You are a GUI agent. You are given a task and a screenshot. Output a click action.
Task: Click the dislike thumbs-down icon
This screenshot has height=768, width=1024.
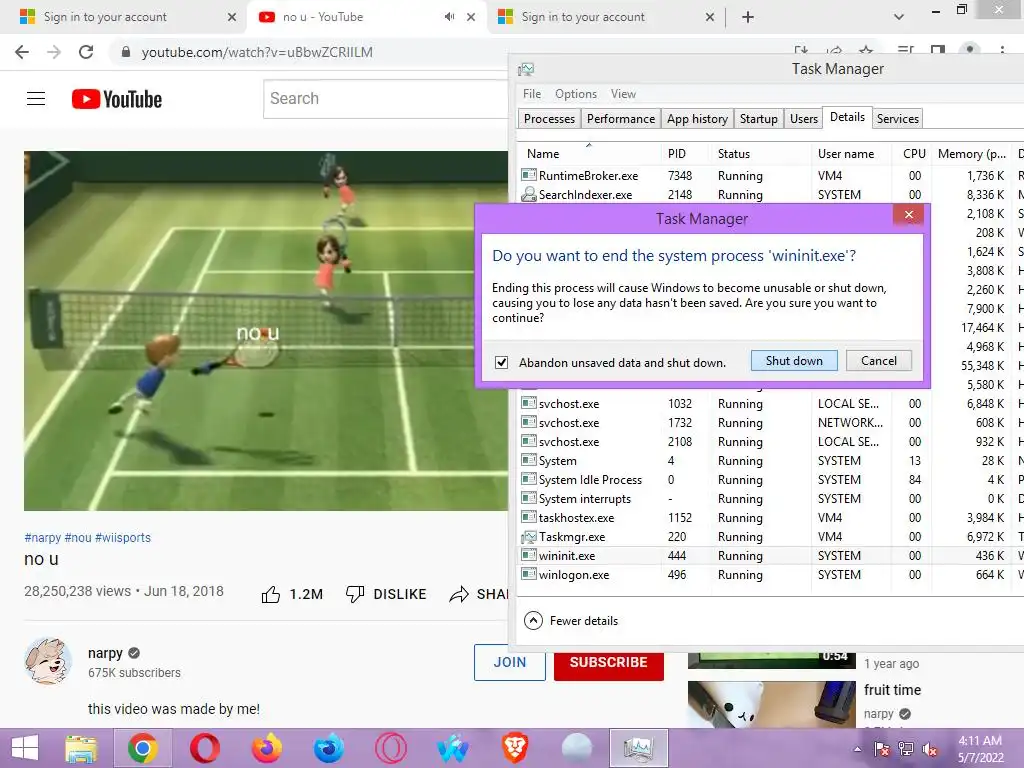pyautogui.click(x=355, y=594)
